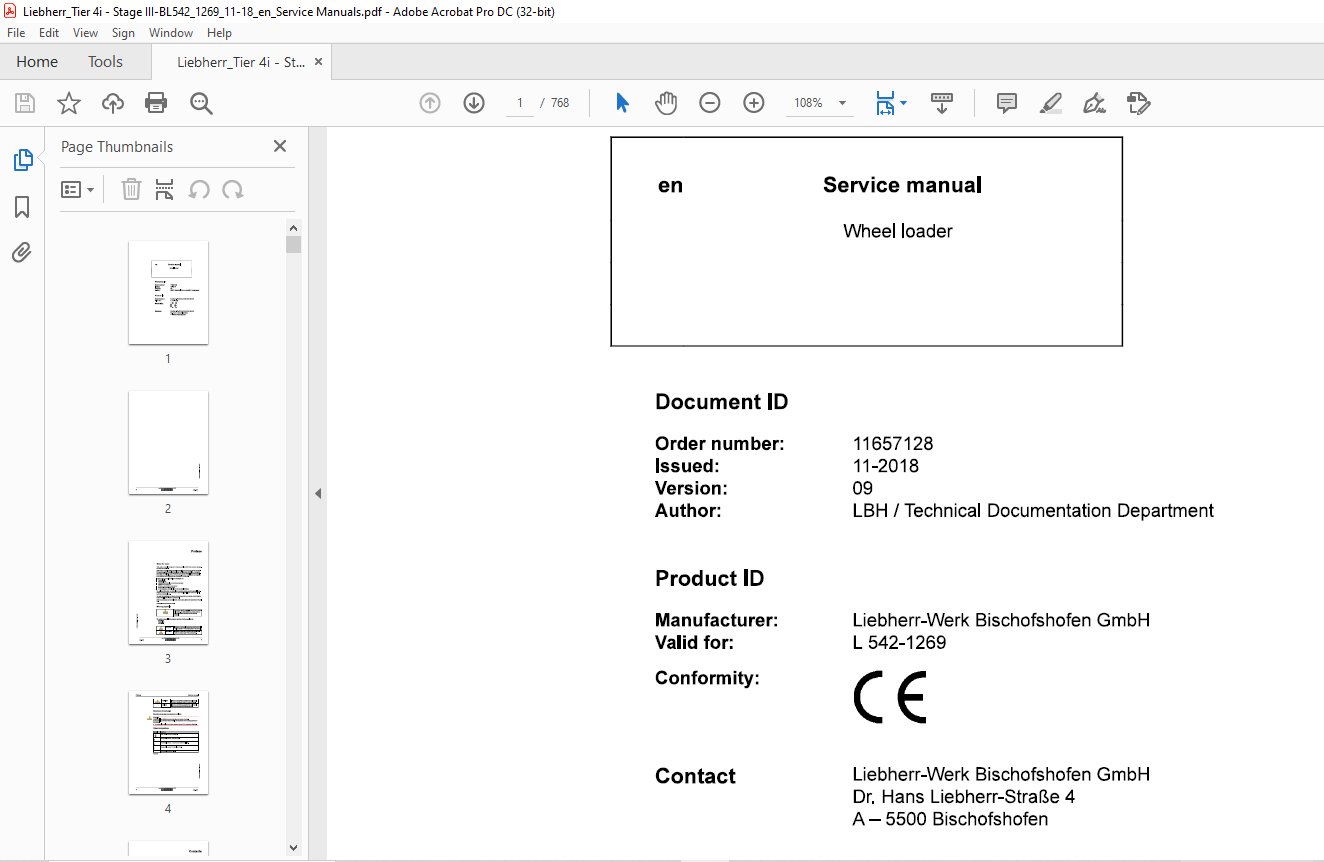This screenshot has width=1324, height=862.
Task: Click the 'Document ID' heading
Action: pyautogui.click(x=721, y=402)
